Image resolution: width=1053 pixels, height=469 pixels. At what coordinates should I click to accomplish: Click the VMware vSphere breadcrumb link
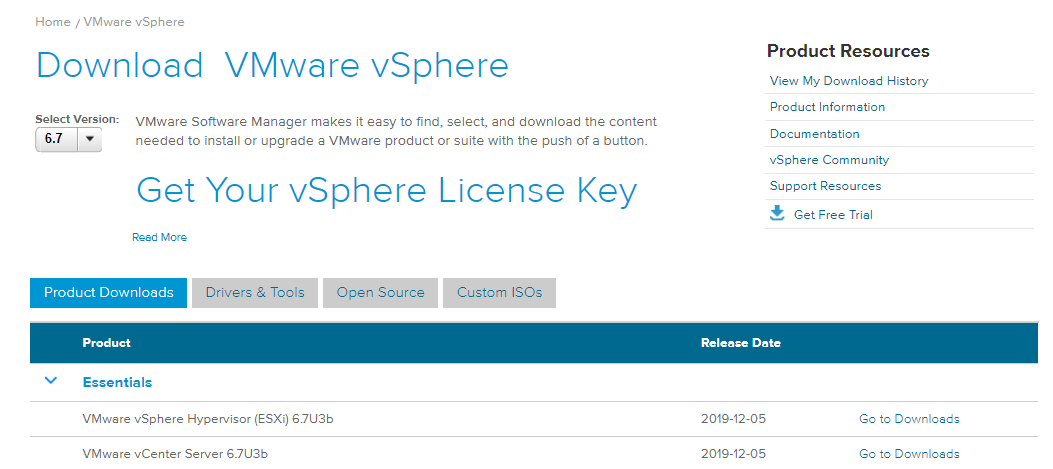click(x=134, y=22)
